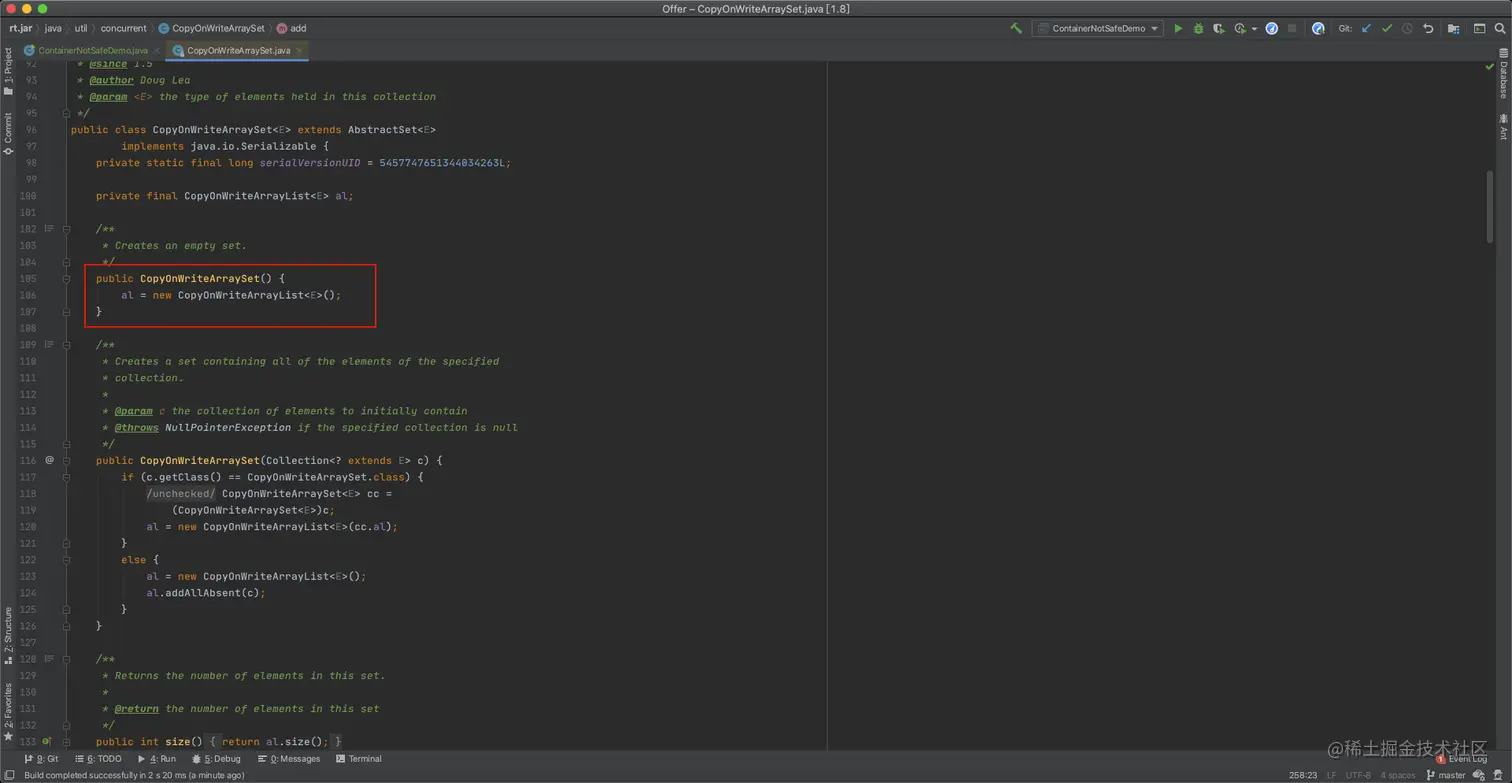This screenshot has height=783, width=1512.
Task: Close the CopyOnWriteArraySet.java tab
Action: [x=299, y=49]
